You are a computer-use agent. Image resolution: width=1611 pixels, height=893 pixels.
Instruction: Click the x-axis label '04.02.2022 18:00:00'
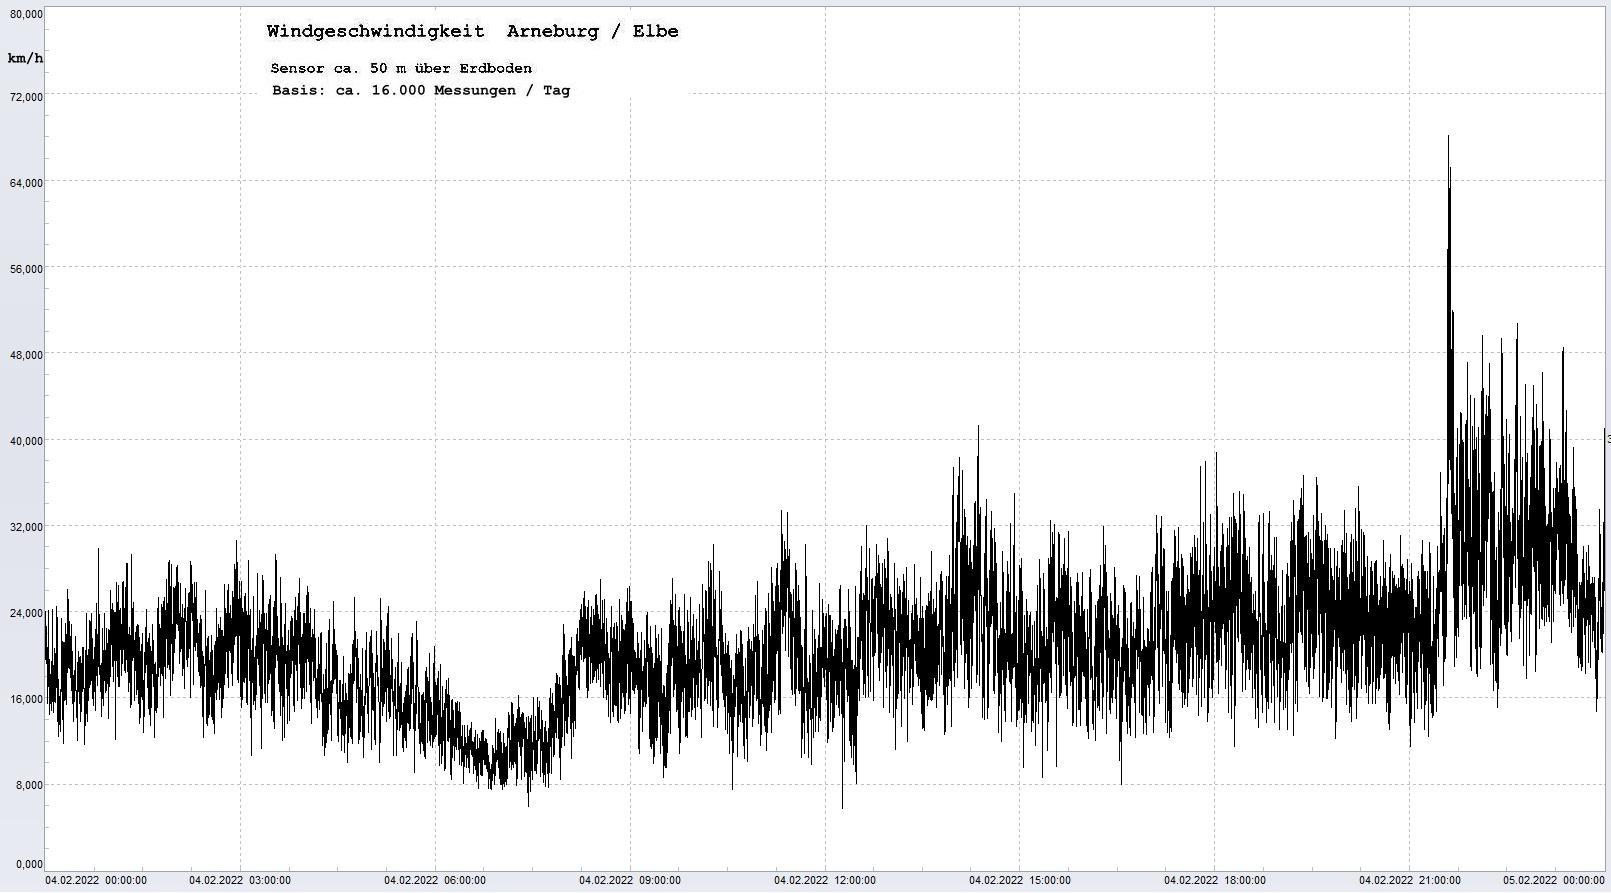(1215, 880)
